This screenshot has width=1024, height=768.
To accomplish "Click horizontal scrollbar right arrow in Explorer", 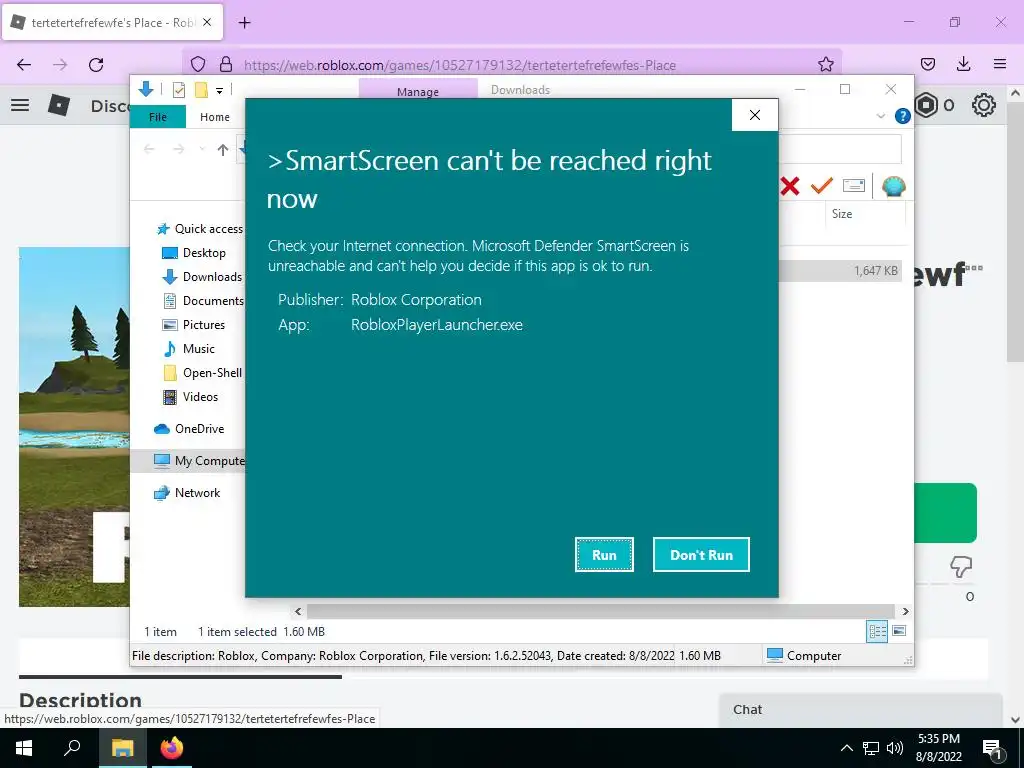I will point(905,611).
